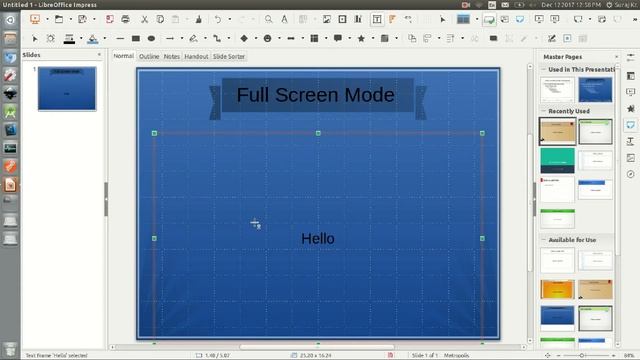The width and height of the screenshot is (640, 360).
Task: Click the Insert Image icon
Action: pos(327,19)
